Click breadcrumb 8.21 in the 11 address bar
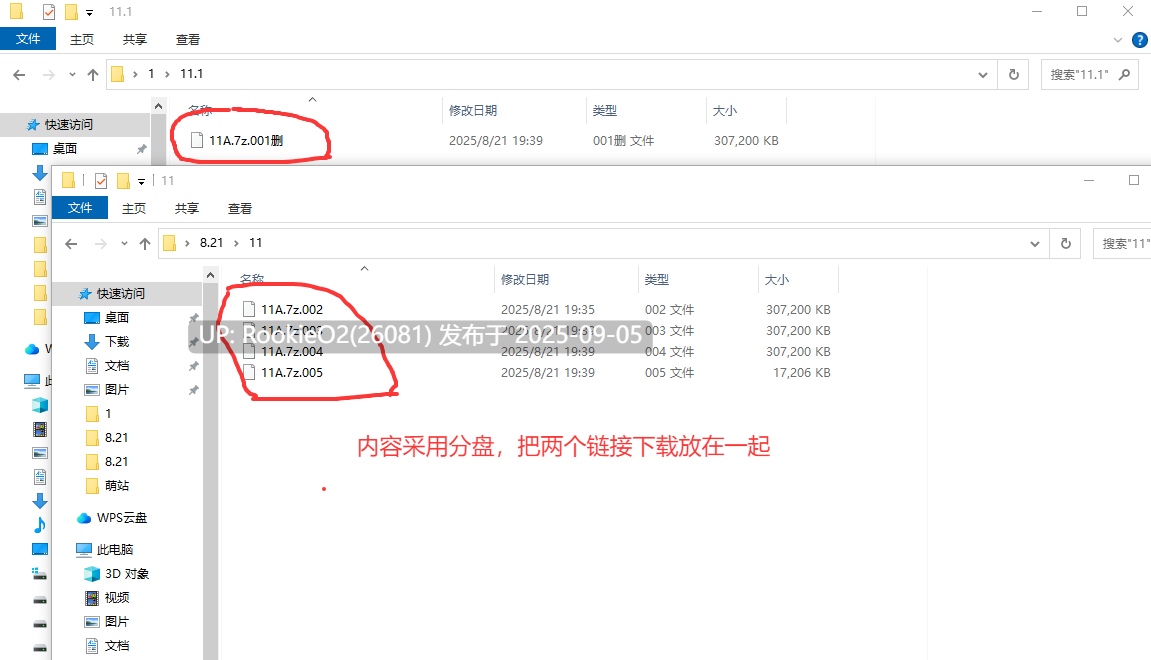The width and height of the screenshot is (1151, 660). tap(211, 242)
